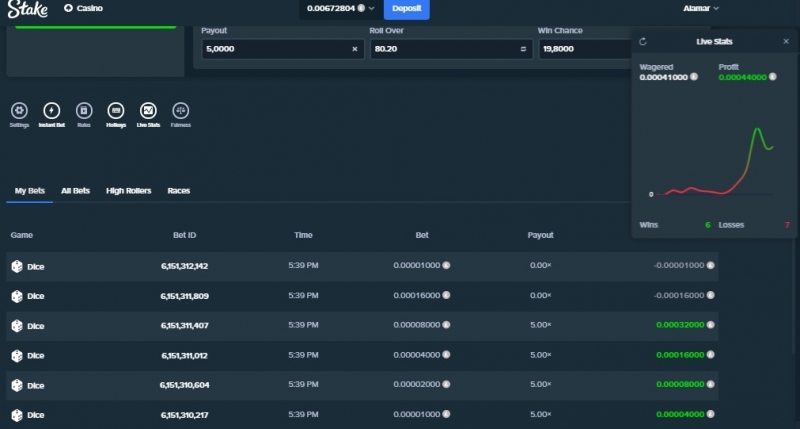Click the Stake logo

(28, 9)
